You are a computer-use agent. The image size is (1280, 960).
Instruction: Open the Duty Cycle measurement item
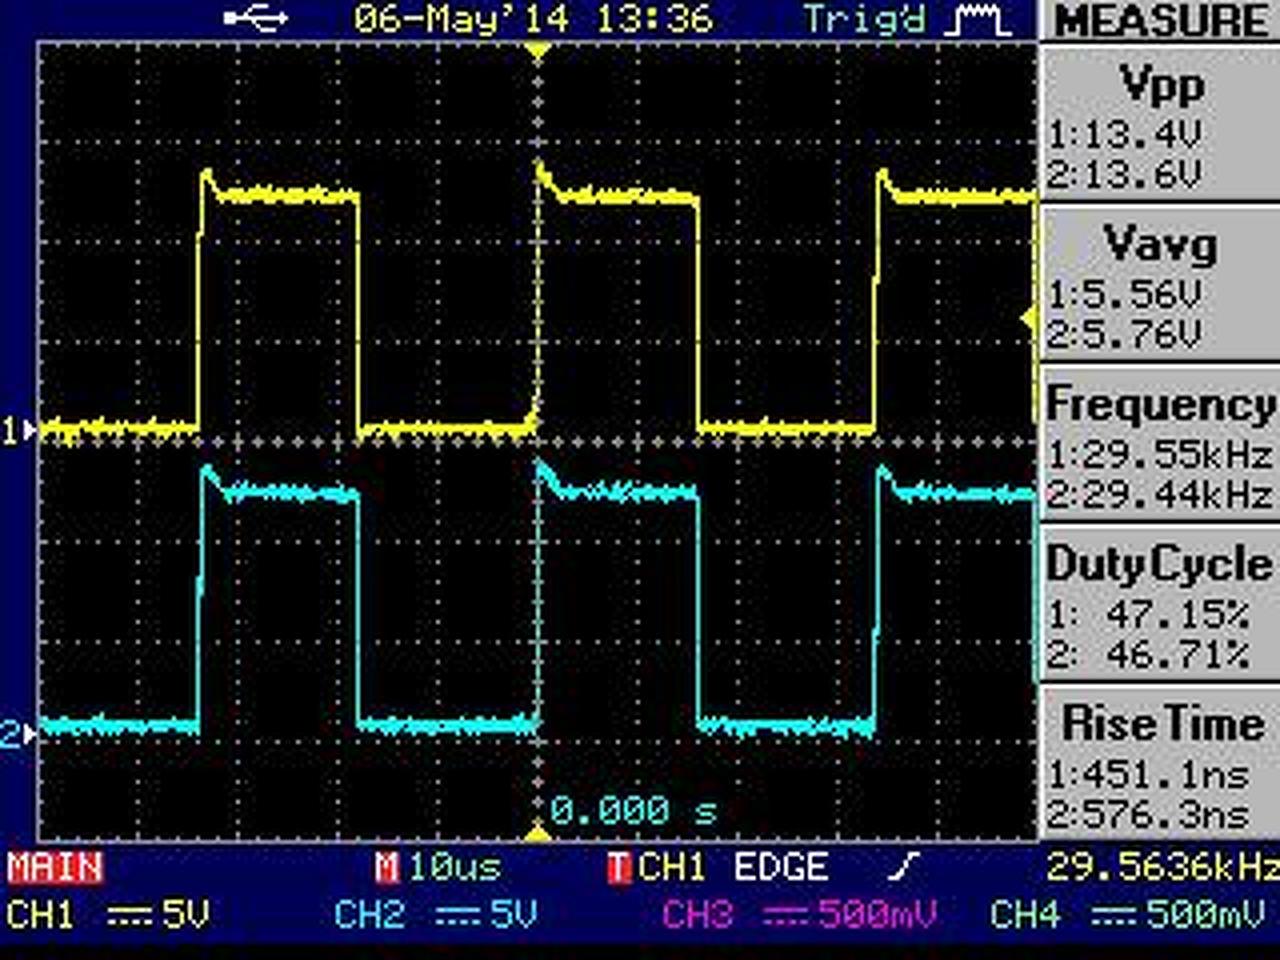tap(1160, 604)
